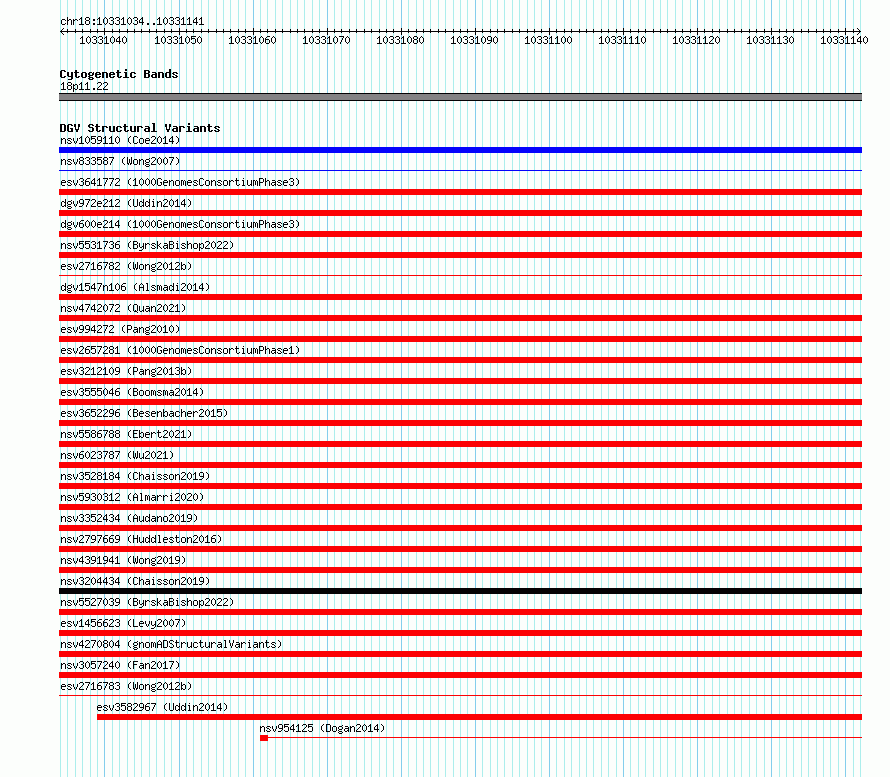Click nsv954125 (Dogan2014) label
The width and height of the screenshot is (890, 777).
(x=322, y=728)
